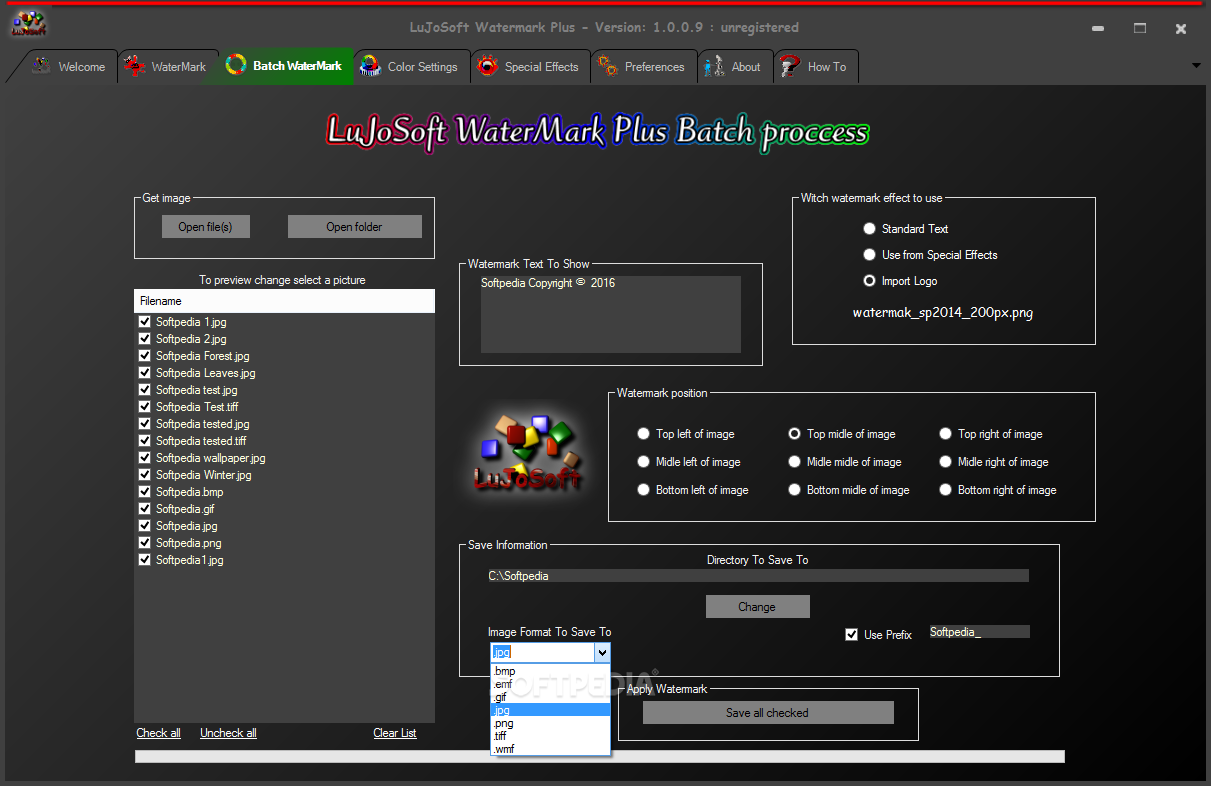Image resolution: width=1211 pixels, height=786 pixels.
Task: Select .png format from list
Action: click(550, 723)
